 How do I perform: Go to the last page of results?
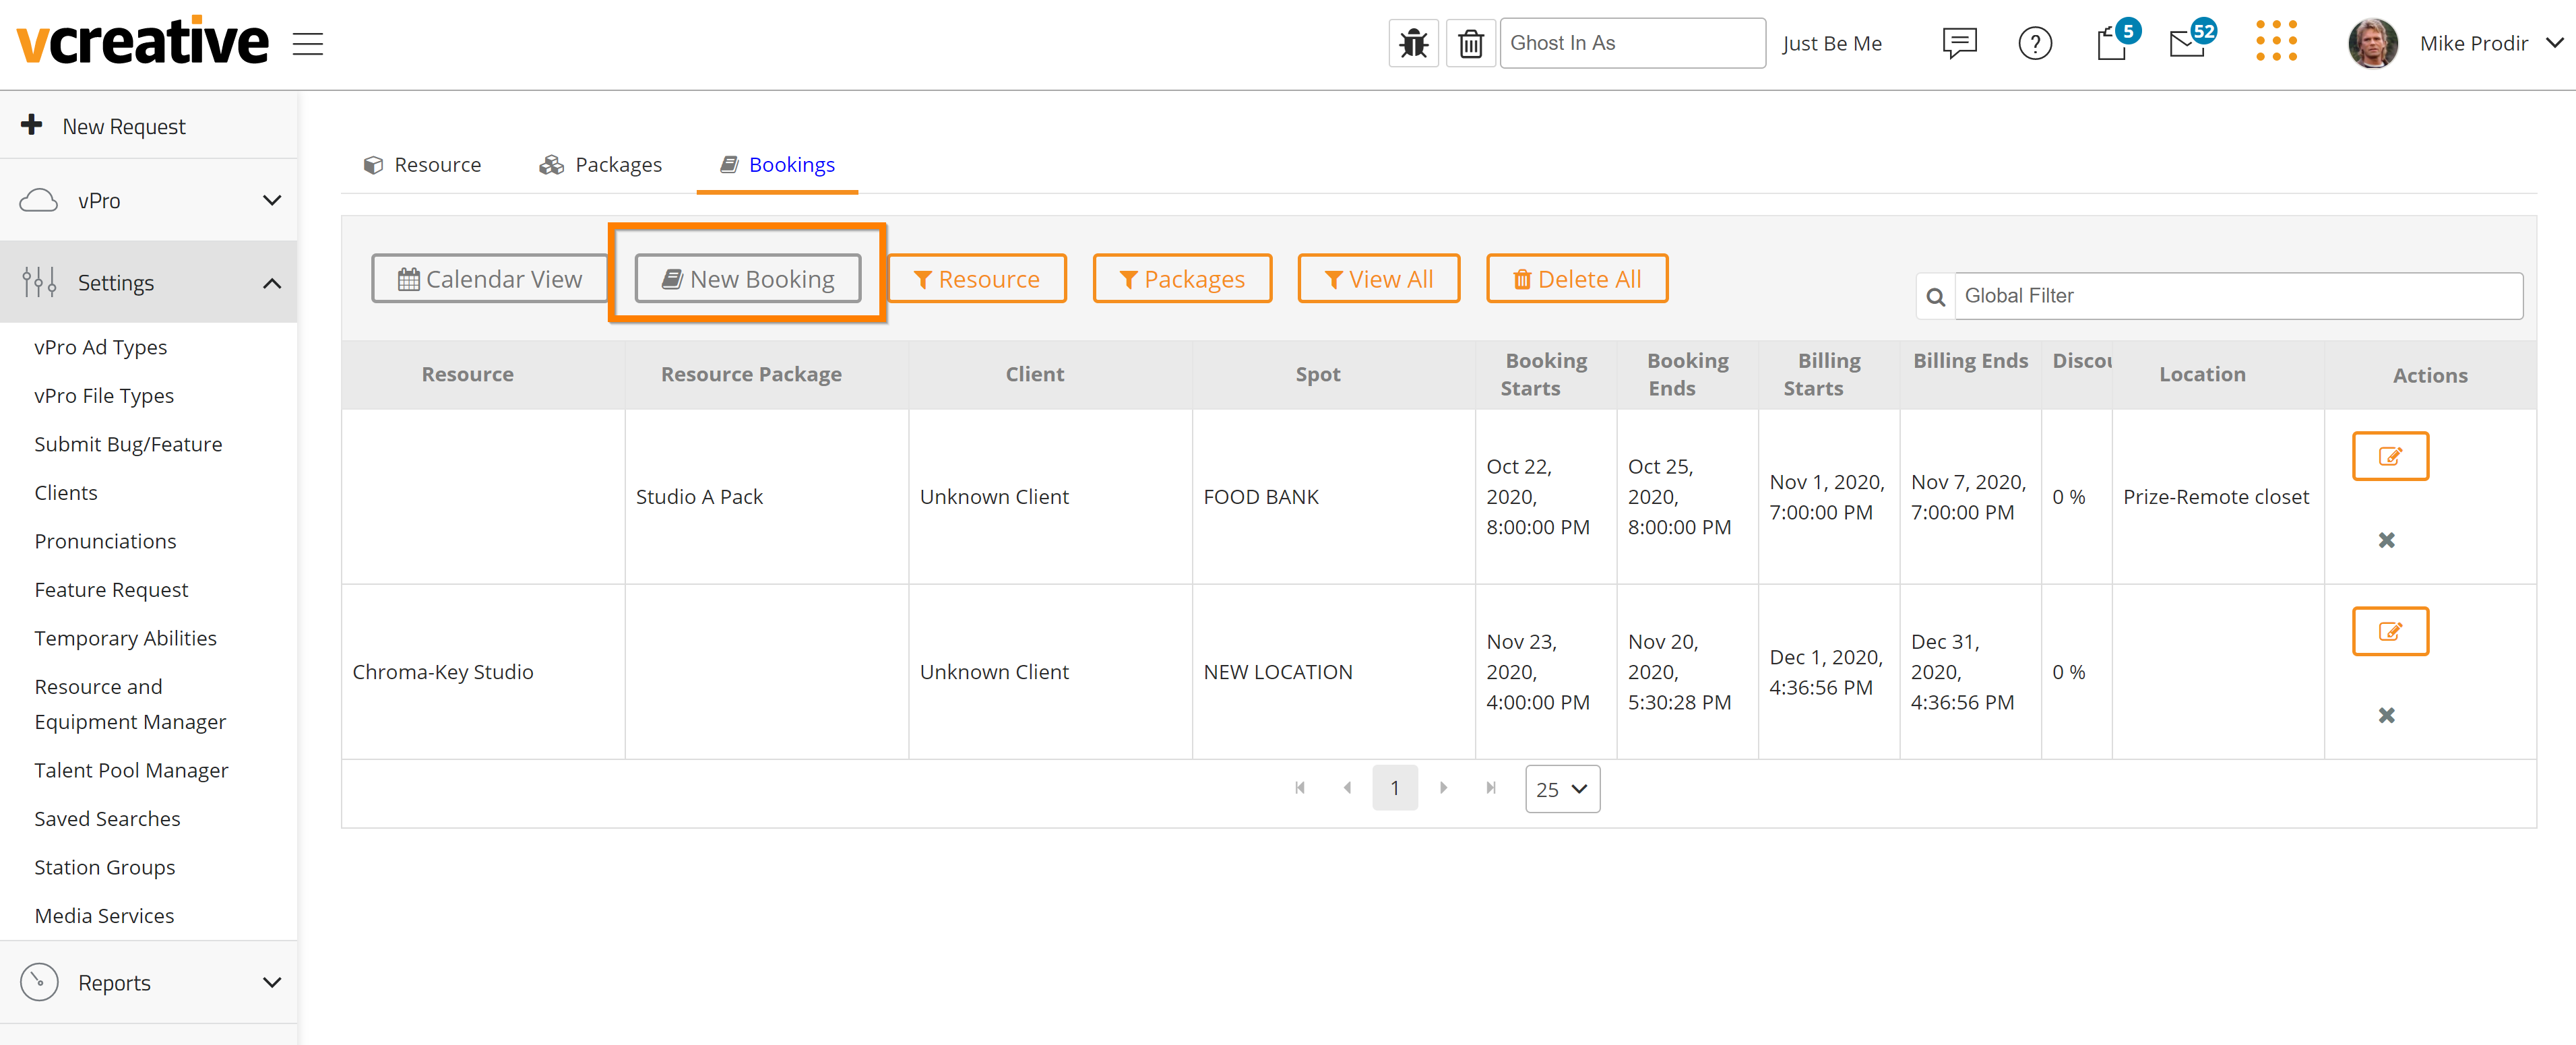(1491, 788)
